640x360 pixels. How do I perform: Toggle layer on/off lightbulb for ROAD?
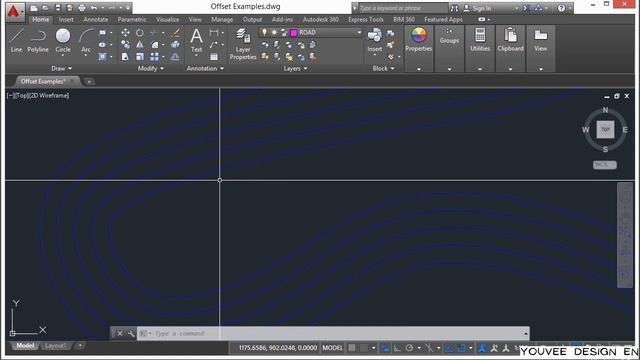[264, 32]
